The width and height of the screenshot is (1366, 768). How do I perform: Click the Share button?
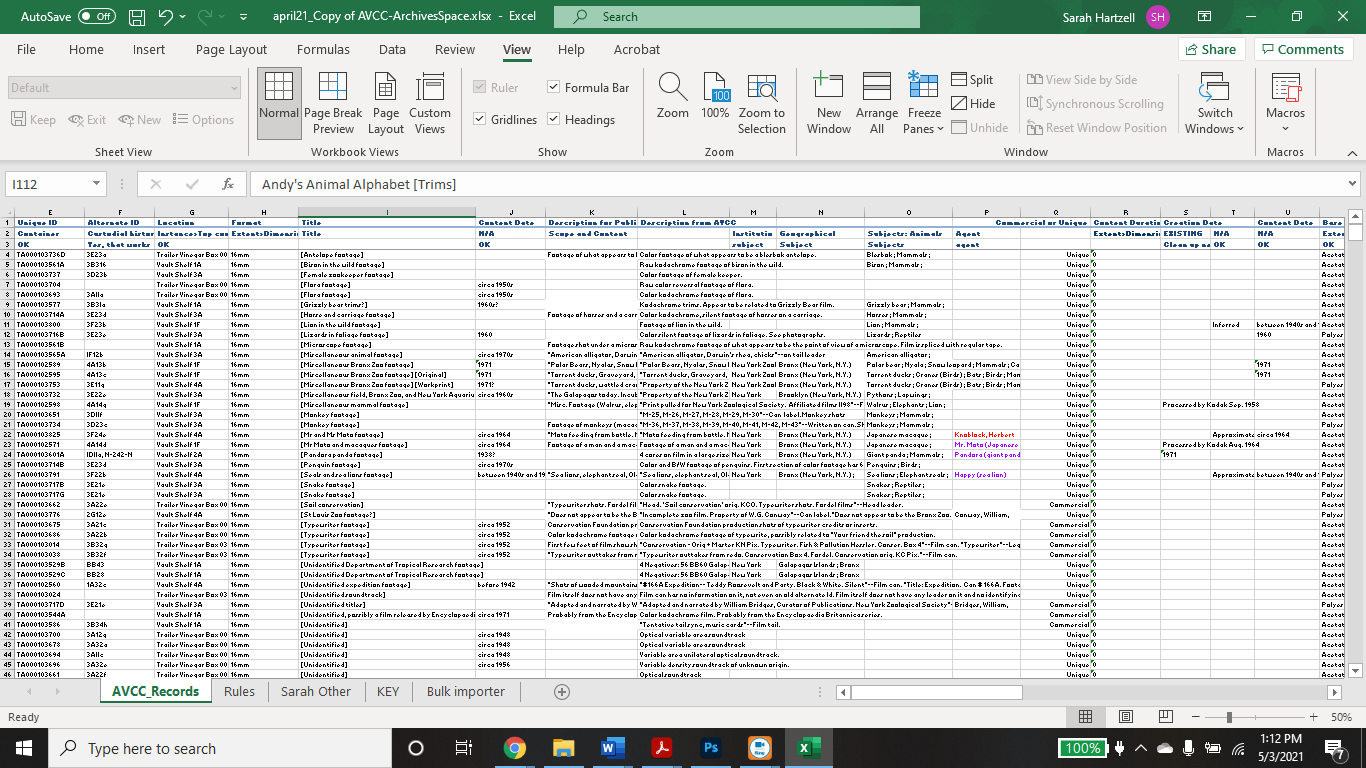1210,49
